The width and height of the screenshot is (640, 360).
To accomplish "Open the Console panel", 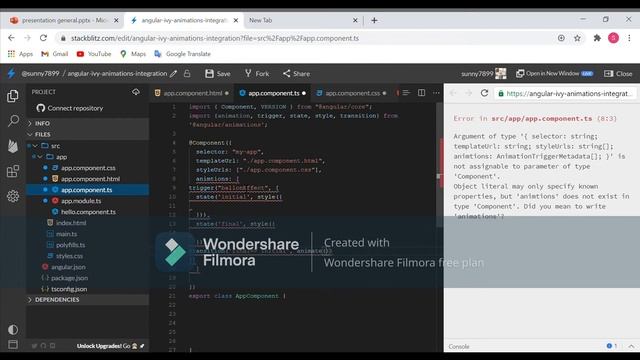I will coord(459,347).
